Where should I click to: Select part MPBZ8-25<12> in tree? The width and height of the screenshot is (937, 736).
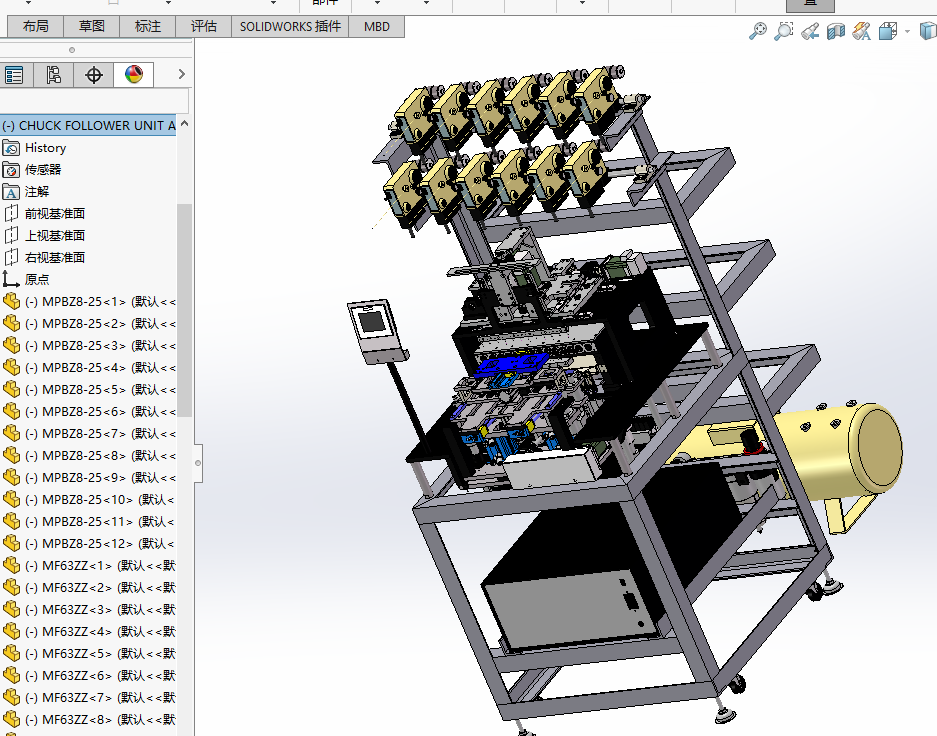point(88,544)
